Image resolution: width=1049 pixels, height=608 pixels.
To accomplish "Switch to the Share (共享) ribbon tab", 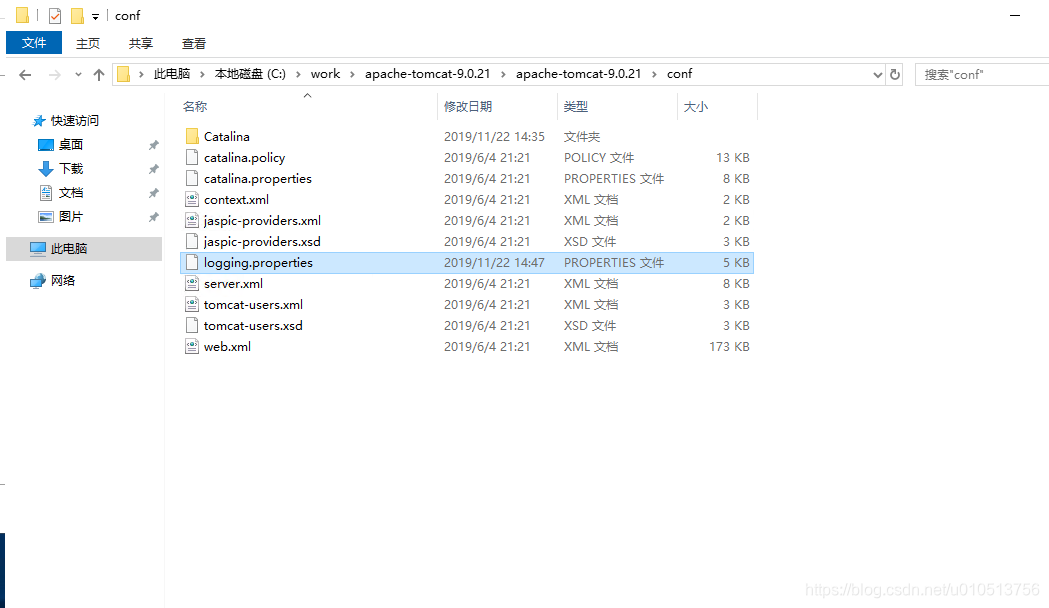I will [140, 43].
